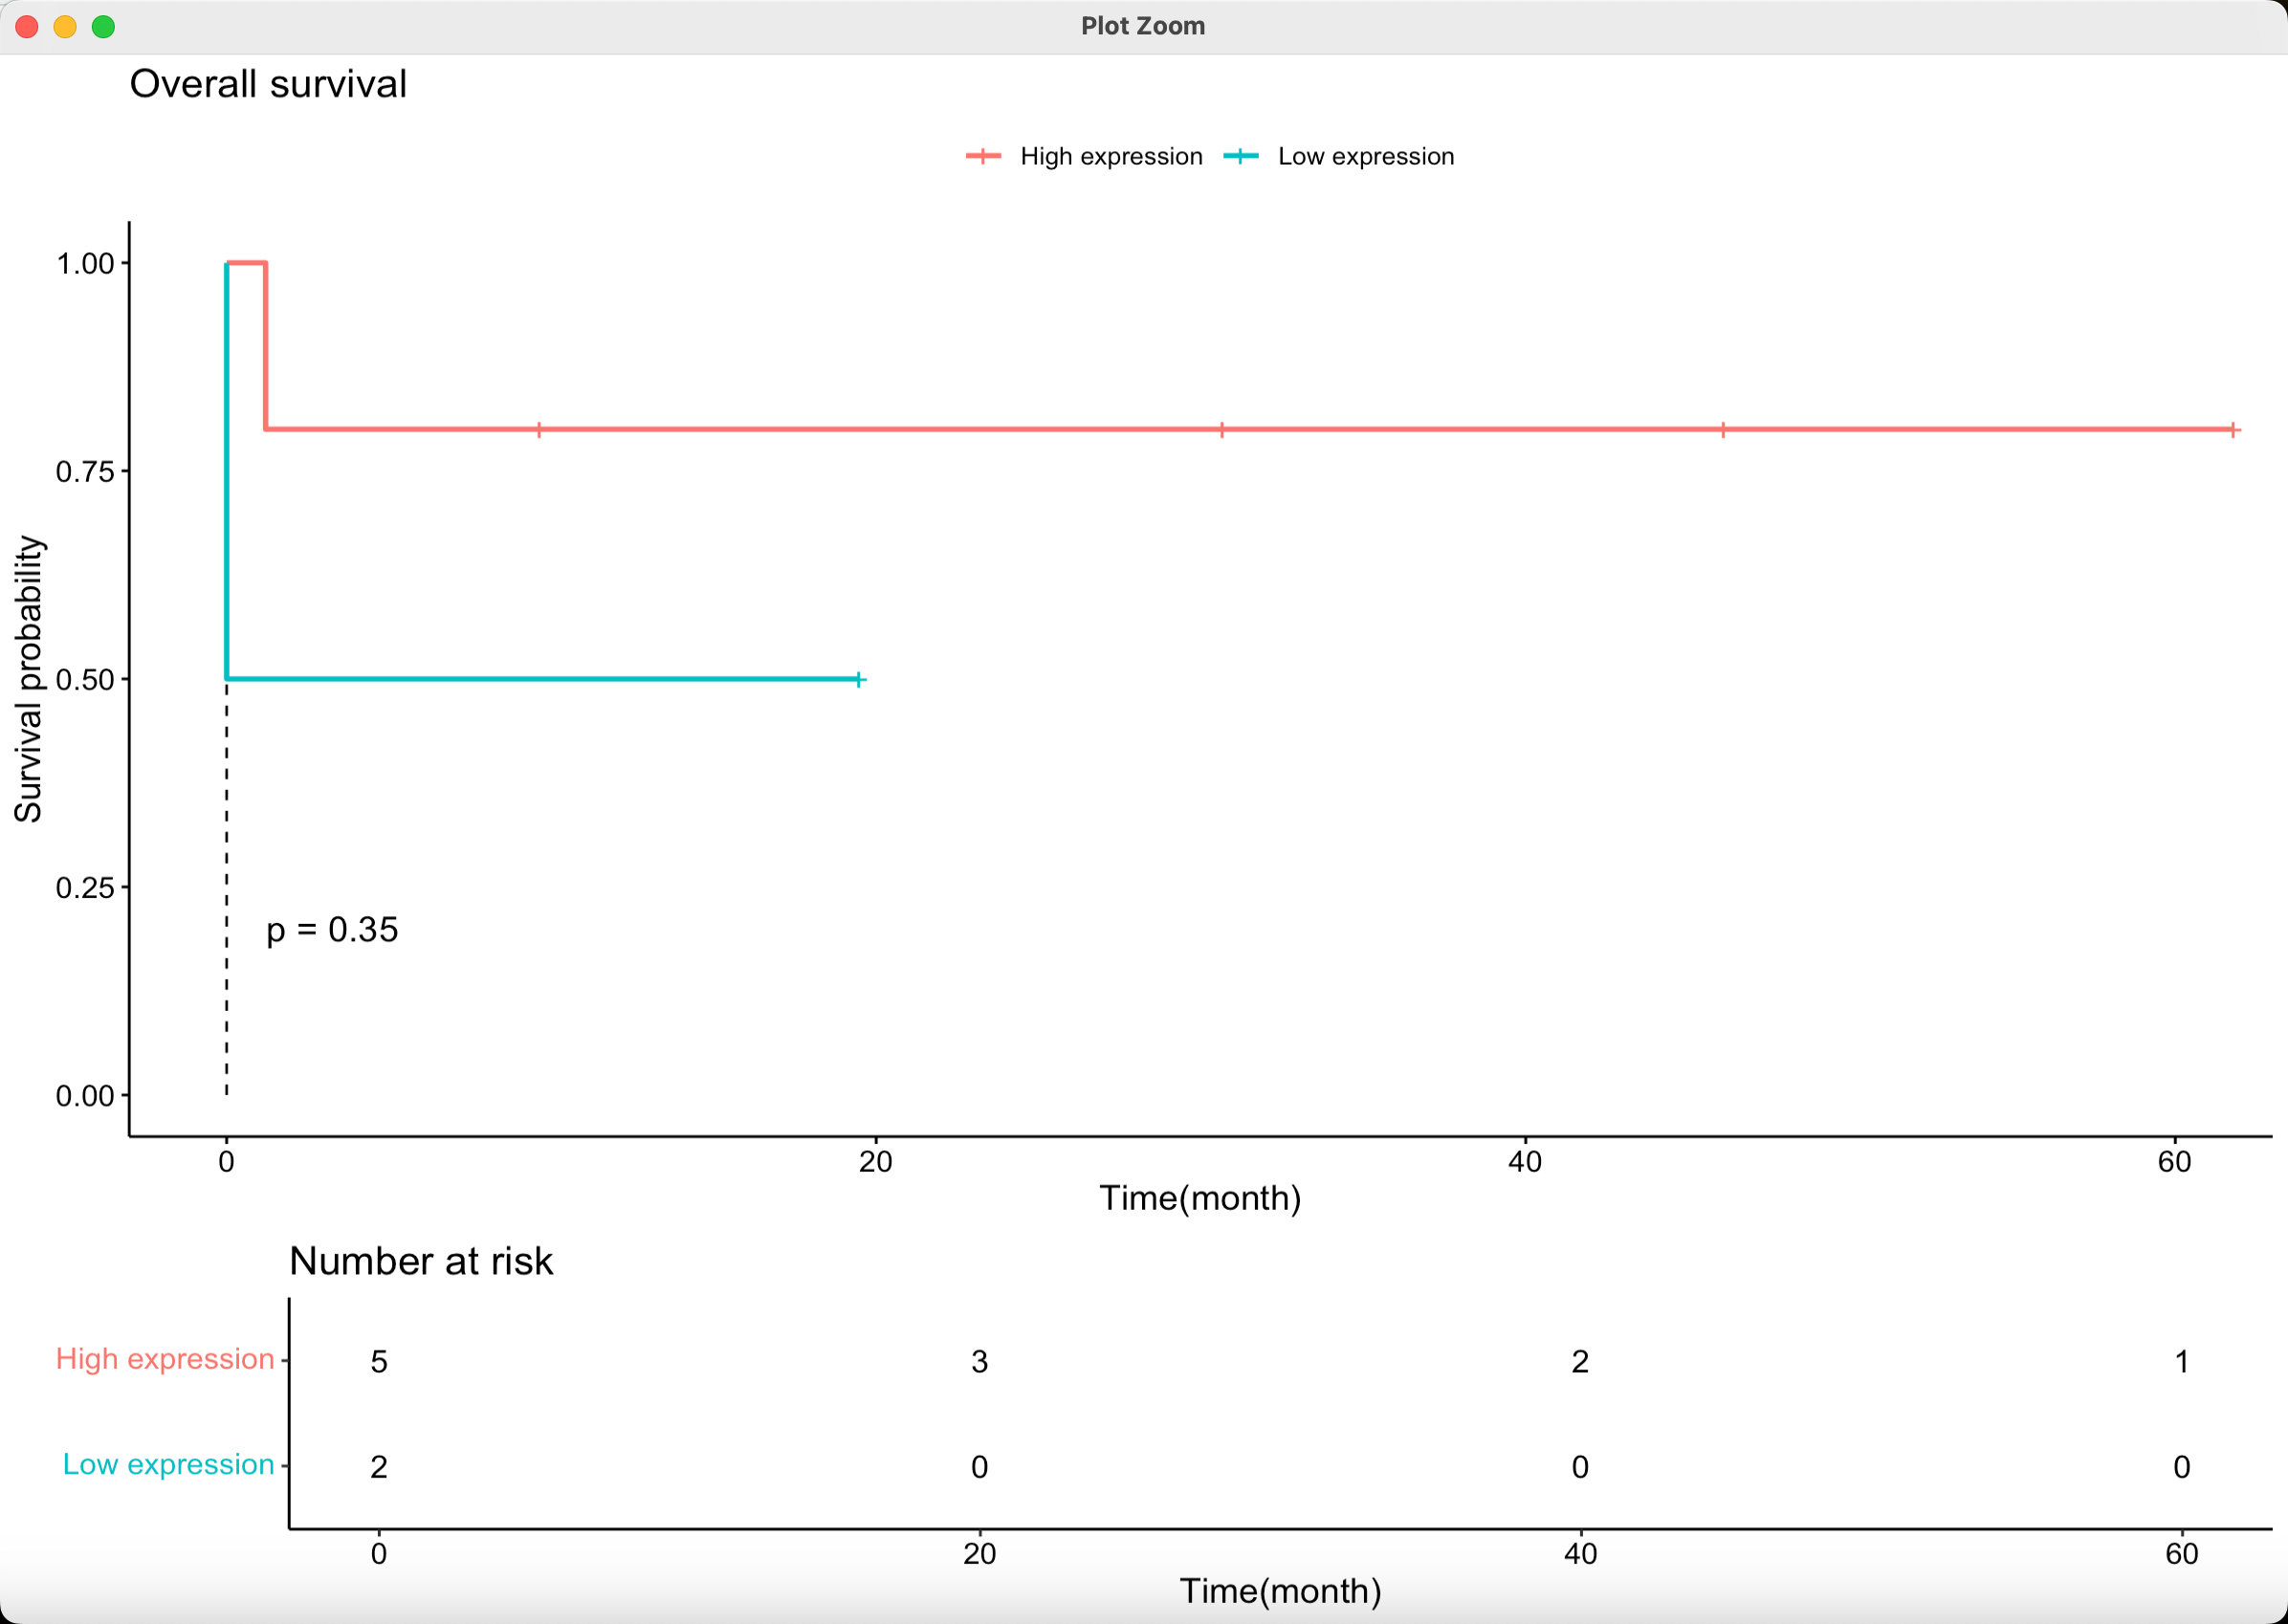The width and height of the screenshot is (2288, 1624).
Task: Click the last censor mark on red curve
Action: point(2233,430)
